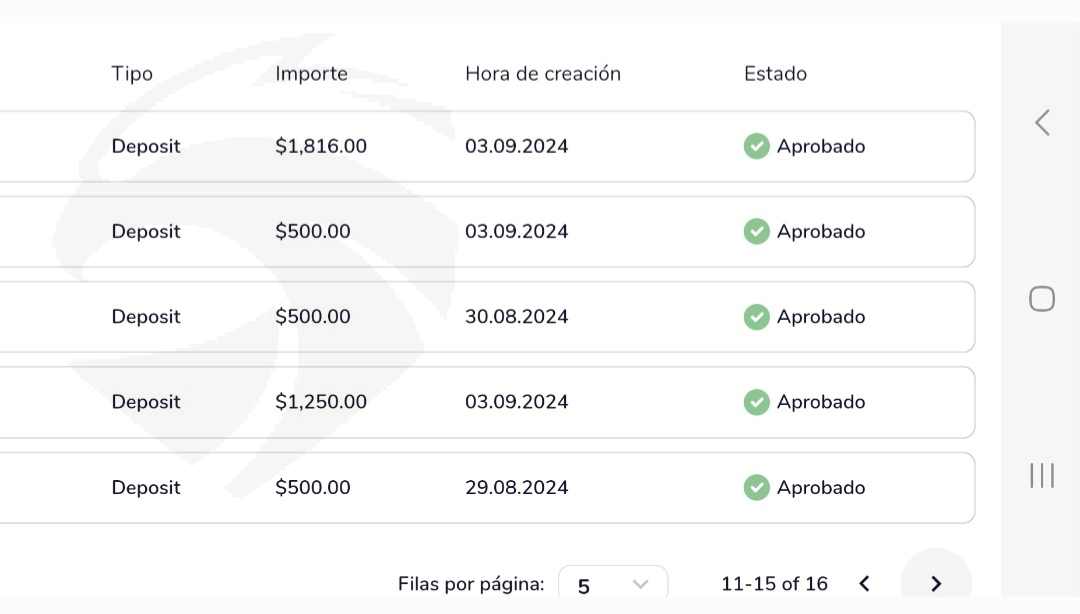
Task: Click the Android back navigation arrow
Action: coord(1042,123)
